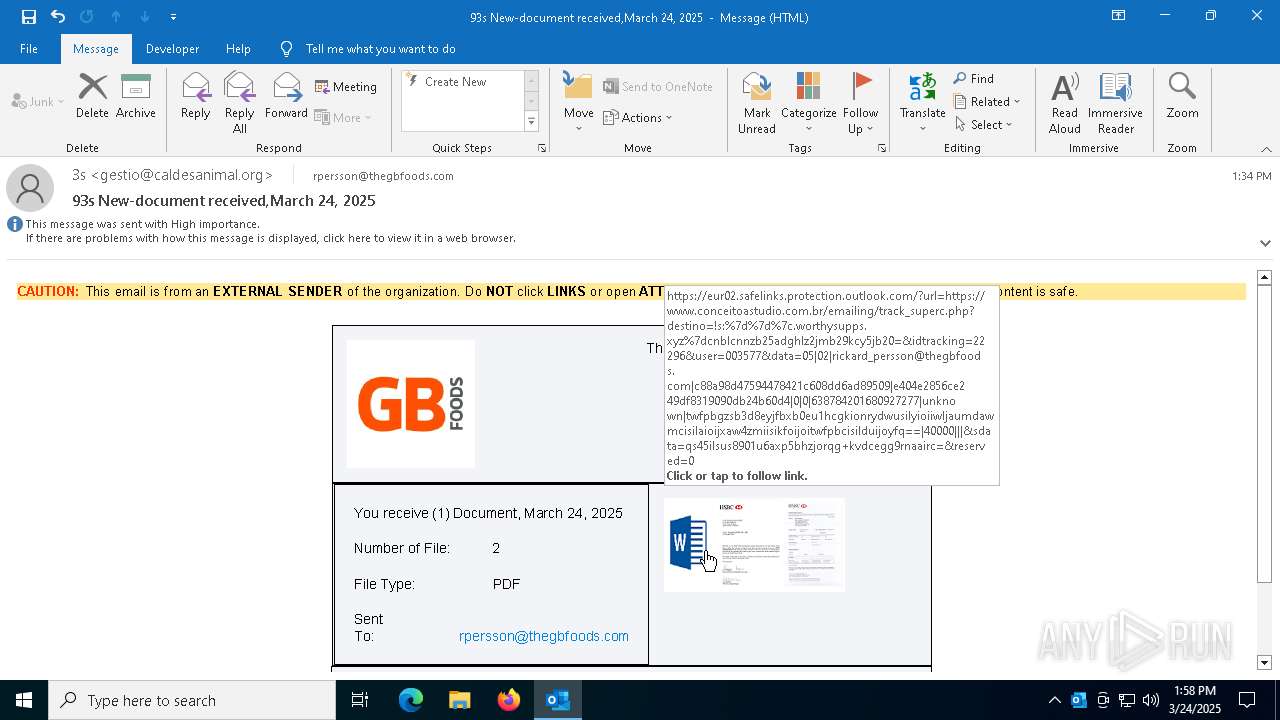Go to the next item arrow
This screenshot has height=720, width=1280.
145,17
